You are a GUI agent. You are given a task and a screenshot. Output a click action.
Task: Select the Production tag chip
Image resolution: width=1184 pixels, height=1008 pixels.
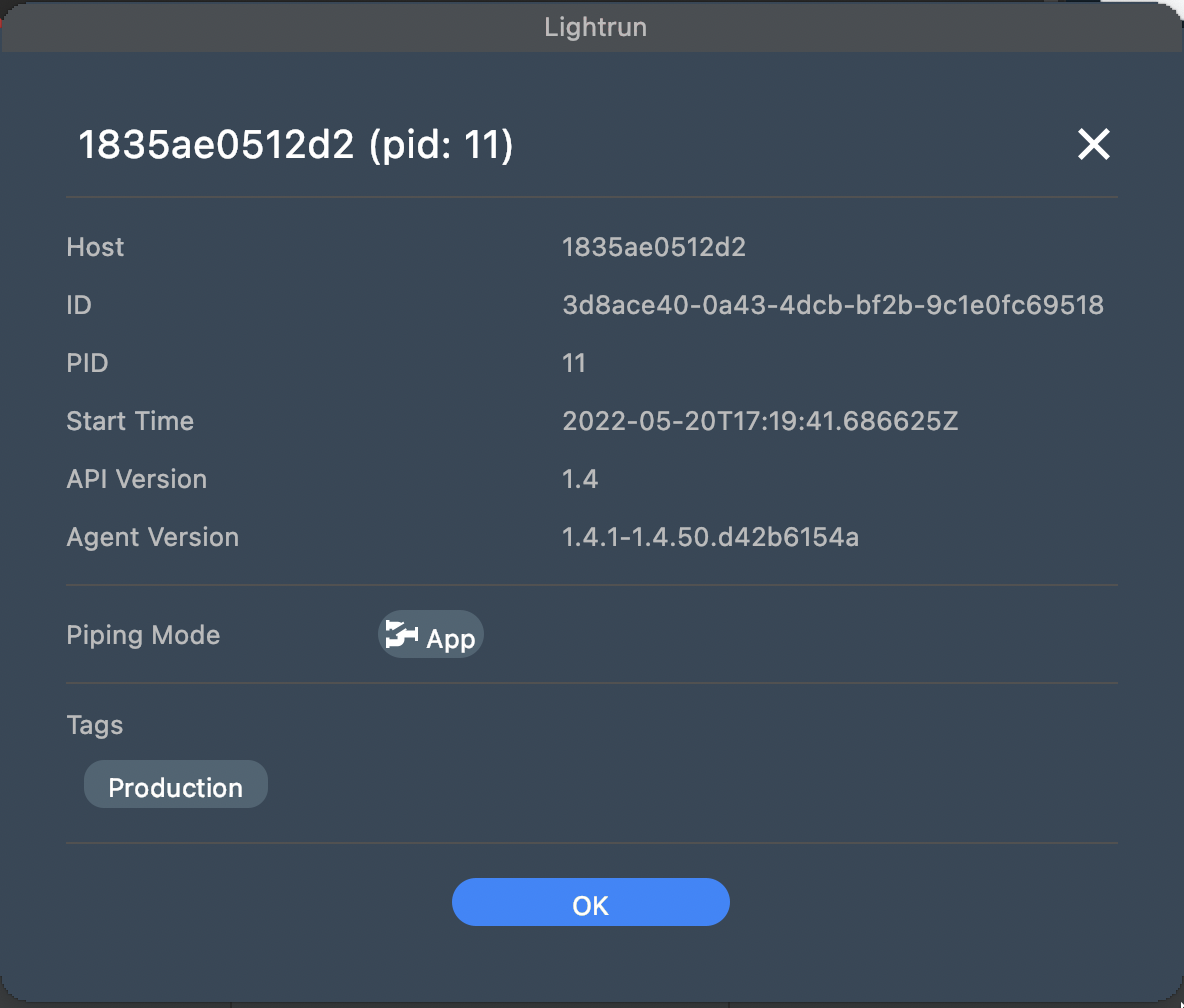[x=176, y=786]
